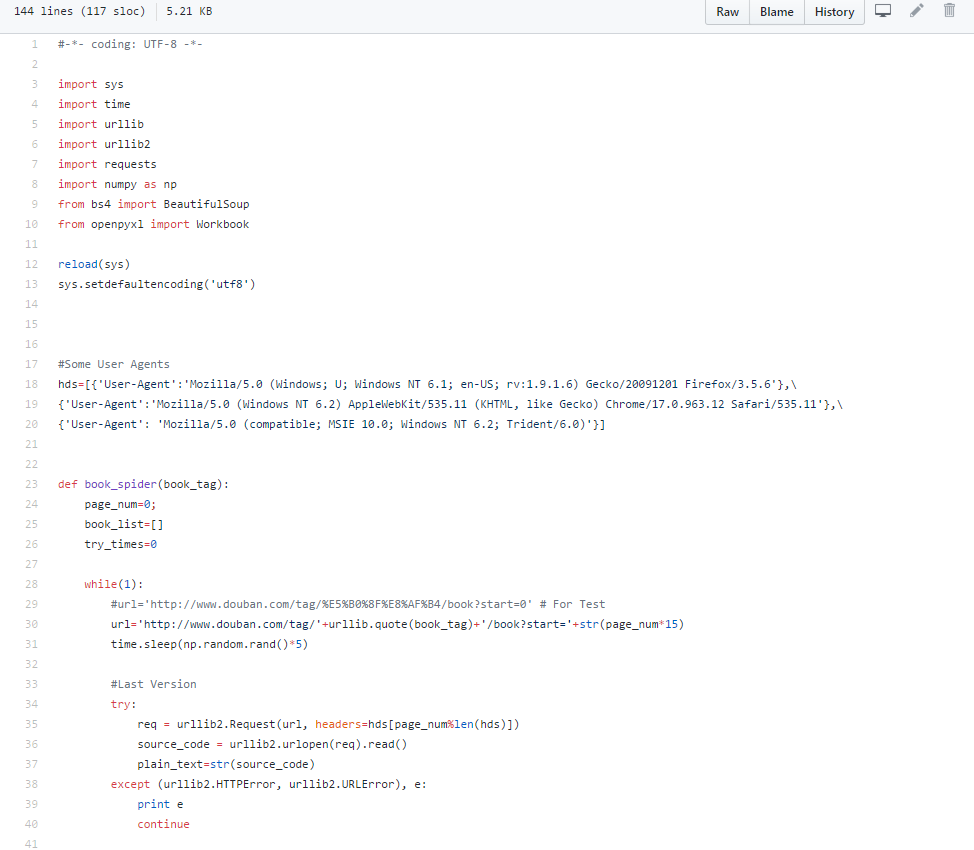Click 'import time' code line
The width and height of the screenshot is (974, 850).
[94, 104]
